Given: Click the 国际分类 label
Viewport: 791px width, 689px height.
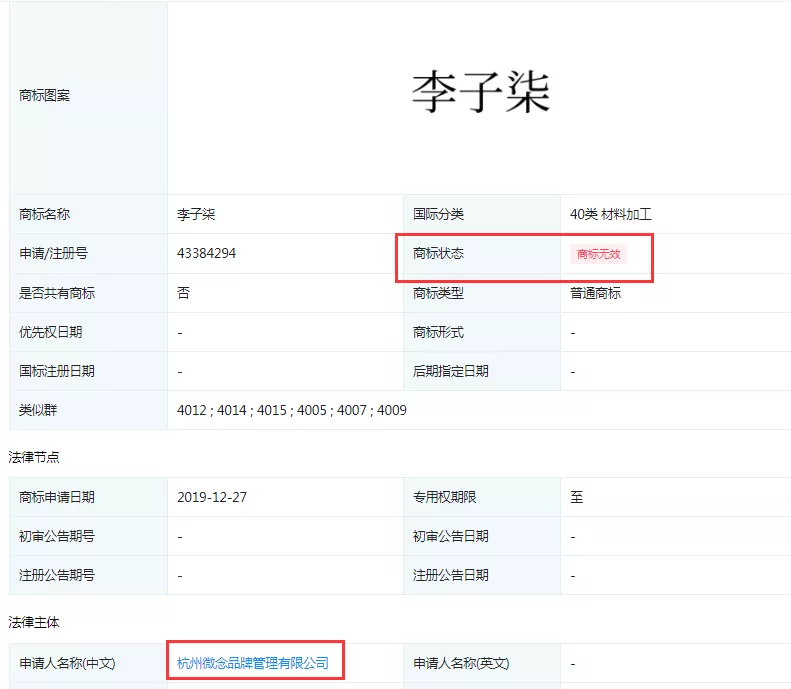Looking at the screenshot, I should [x=438, y=214].
